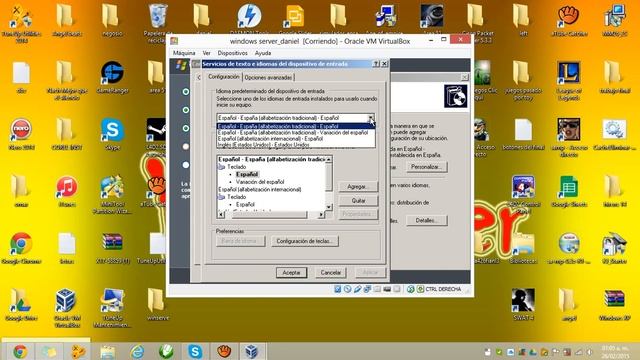Click the File Explorer taskbar icon

pyautogui.click(x=107, y=351)
